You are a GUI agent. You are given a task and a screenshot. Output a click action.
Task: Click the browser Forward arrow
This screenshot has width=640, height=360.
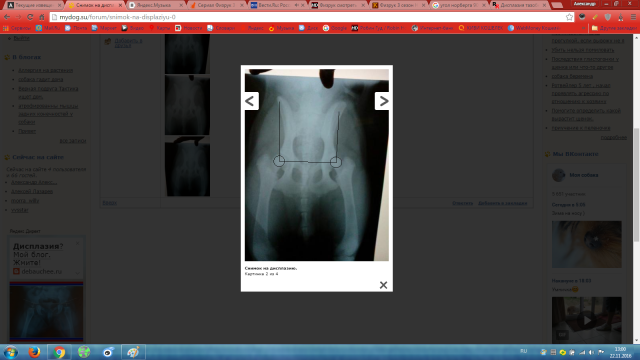coord(18,17)
